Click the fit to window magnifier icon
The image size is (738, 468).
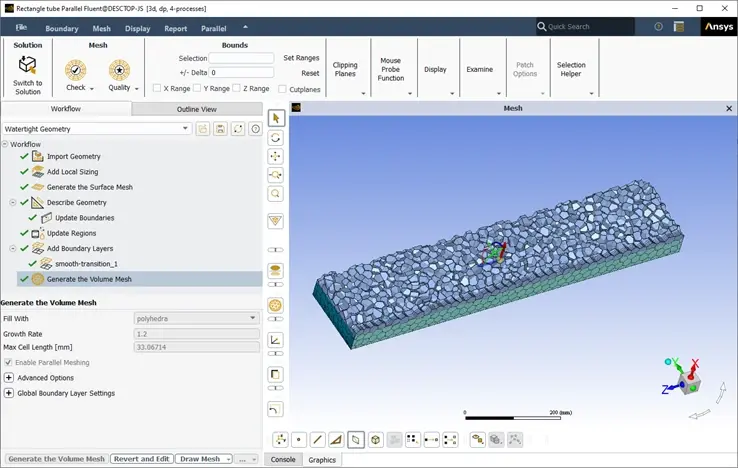coord(276,194)
